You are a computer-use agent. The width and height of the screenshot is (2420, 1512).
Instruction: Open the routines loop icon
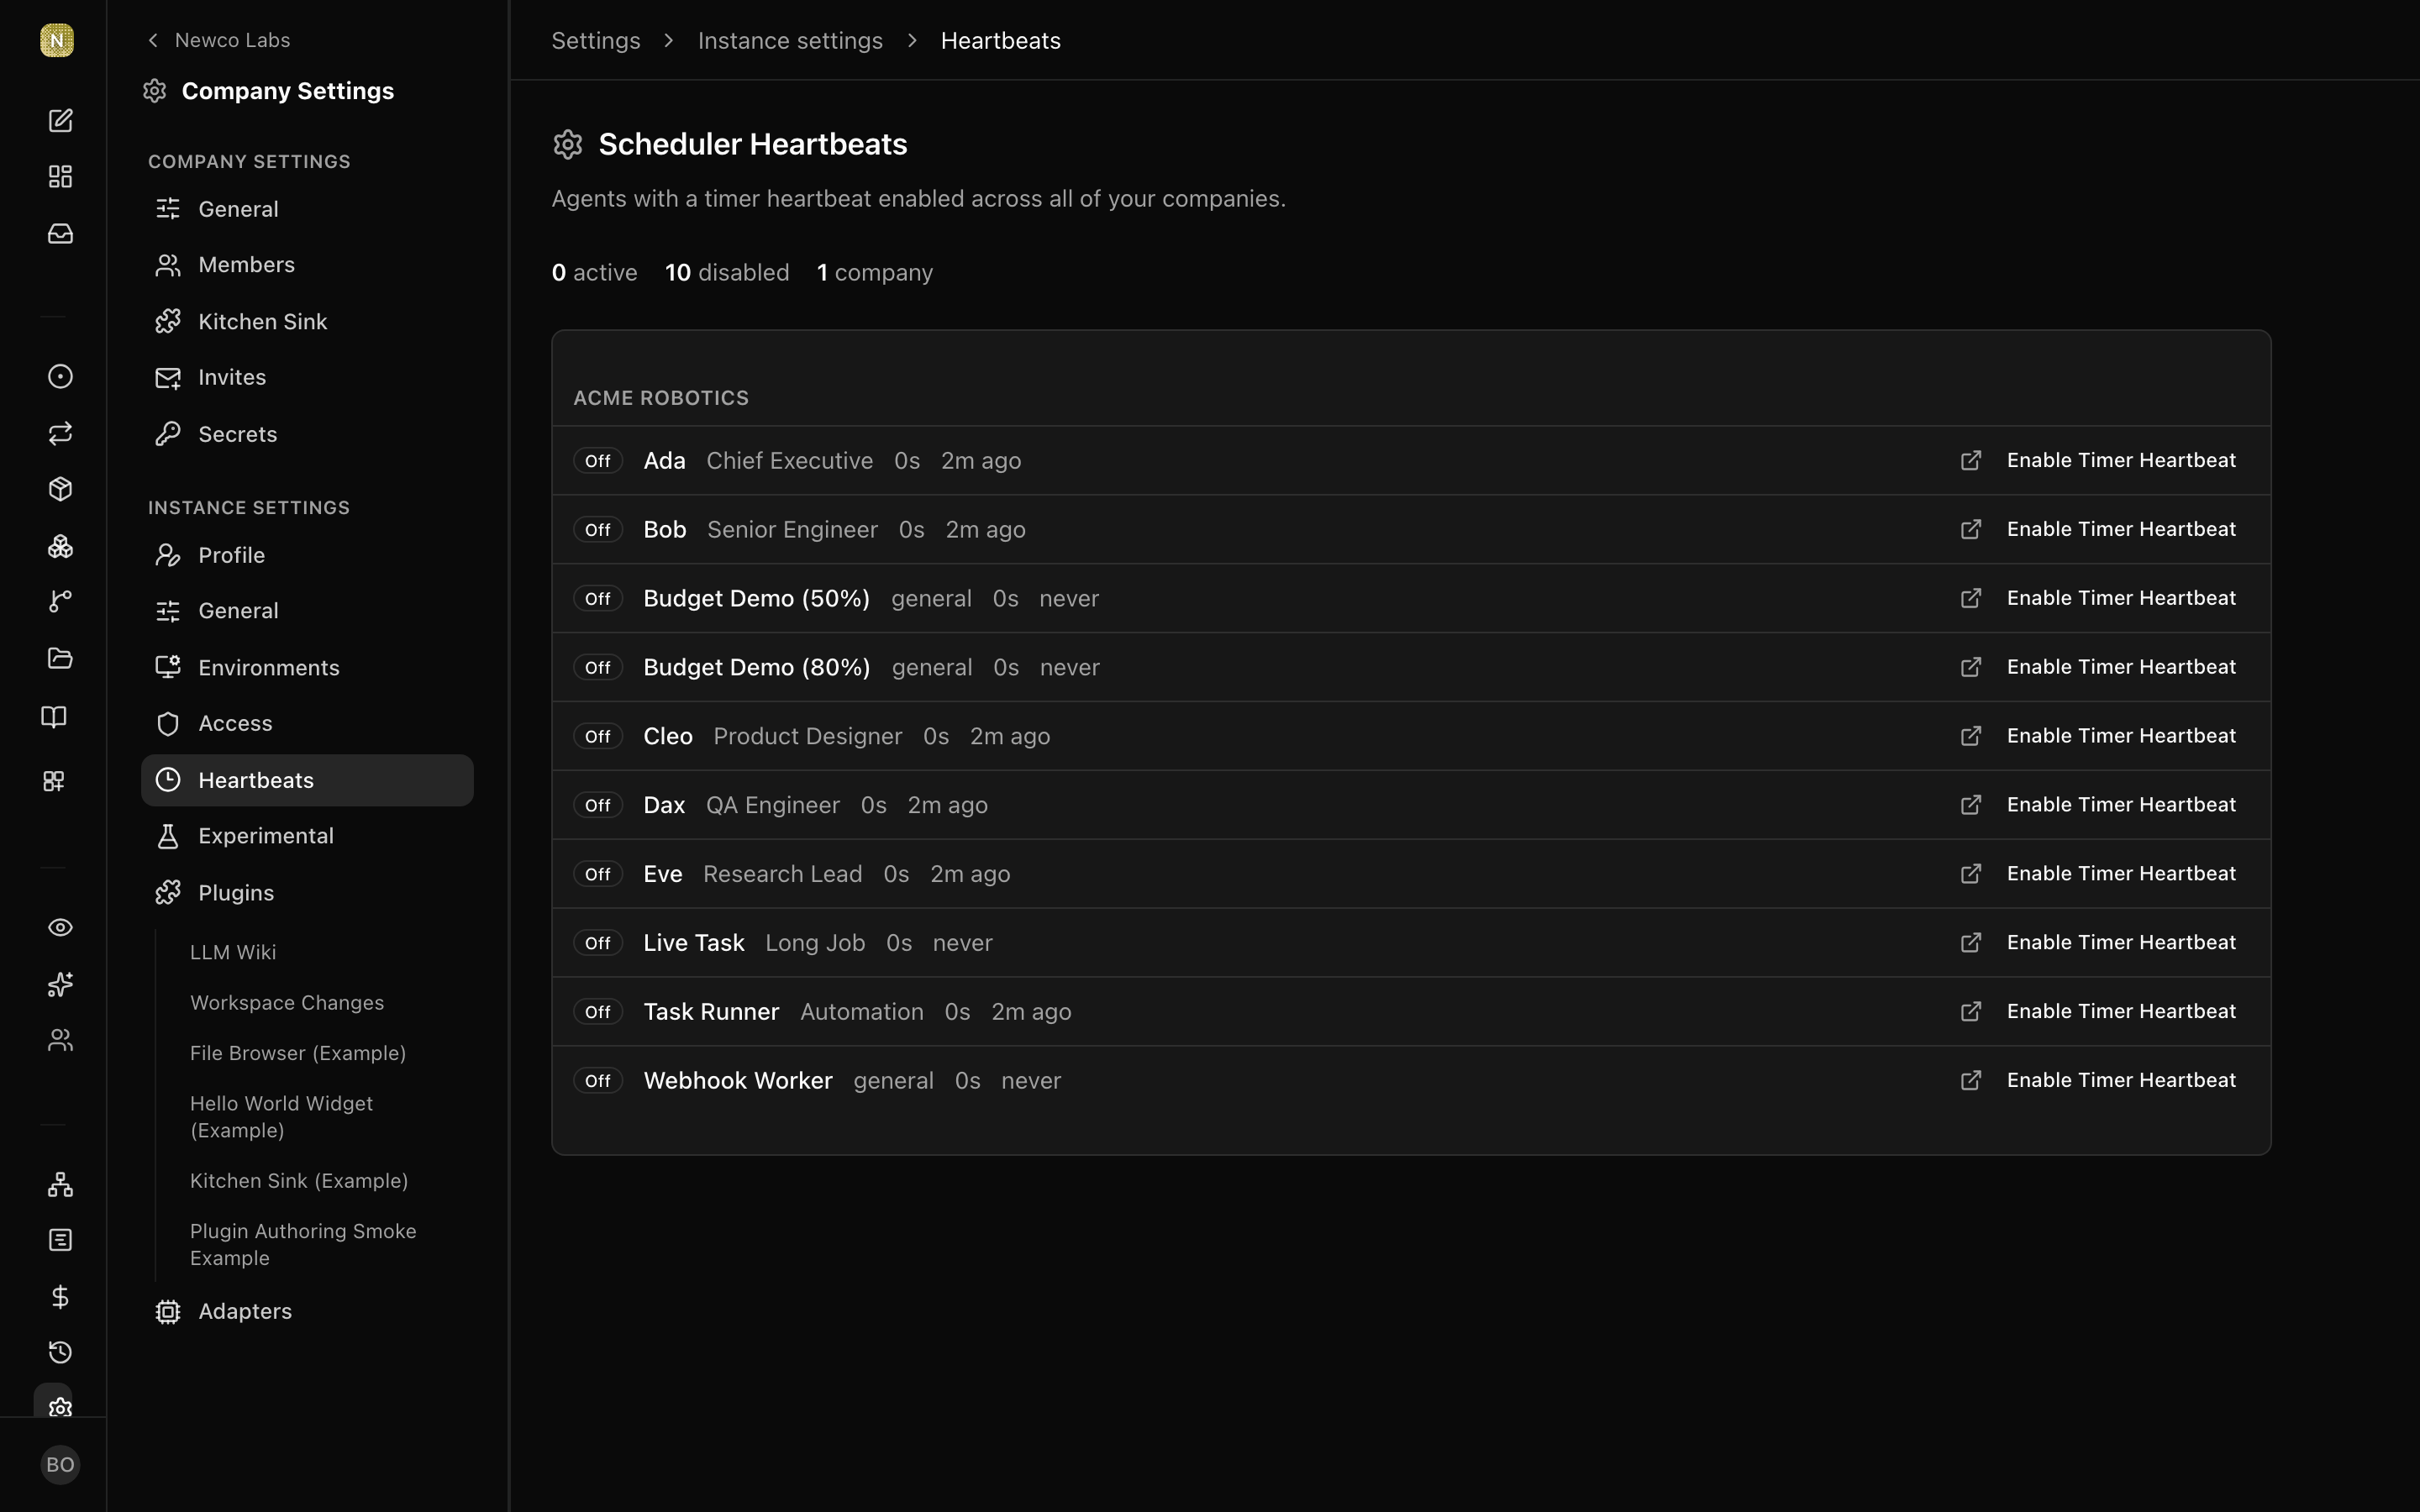coord(60,433)
